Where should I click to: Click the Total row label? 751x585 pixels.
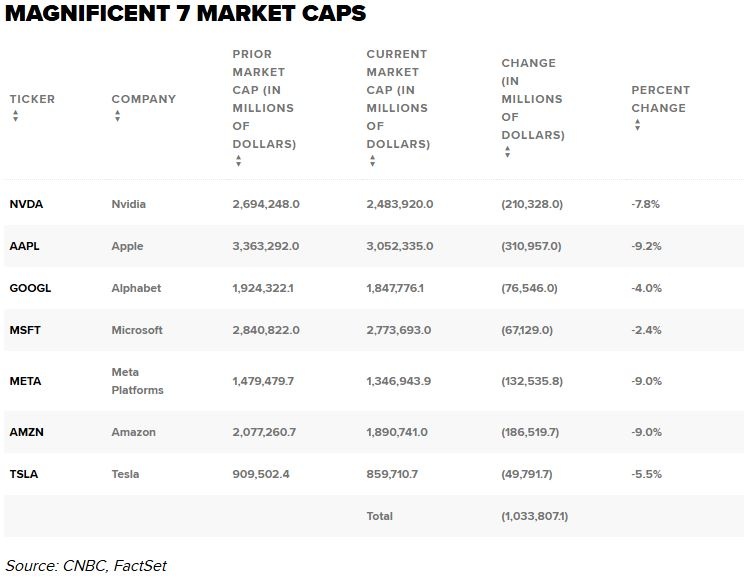380,516
